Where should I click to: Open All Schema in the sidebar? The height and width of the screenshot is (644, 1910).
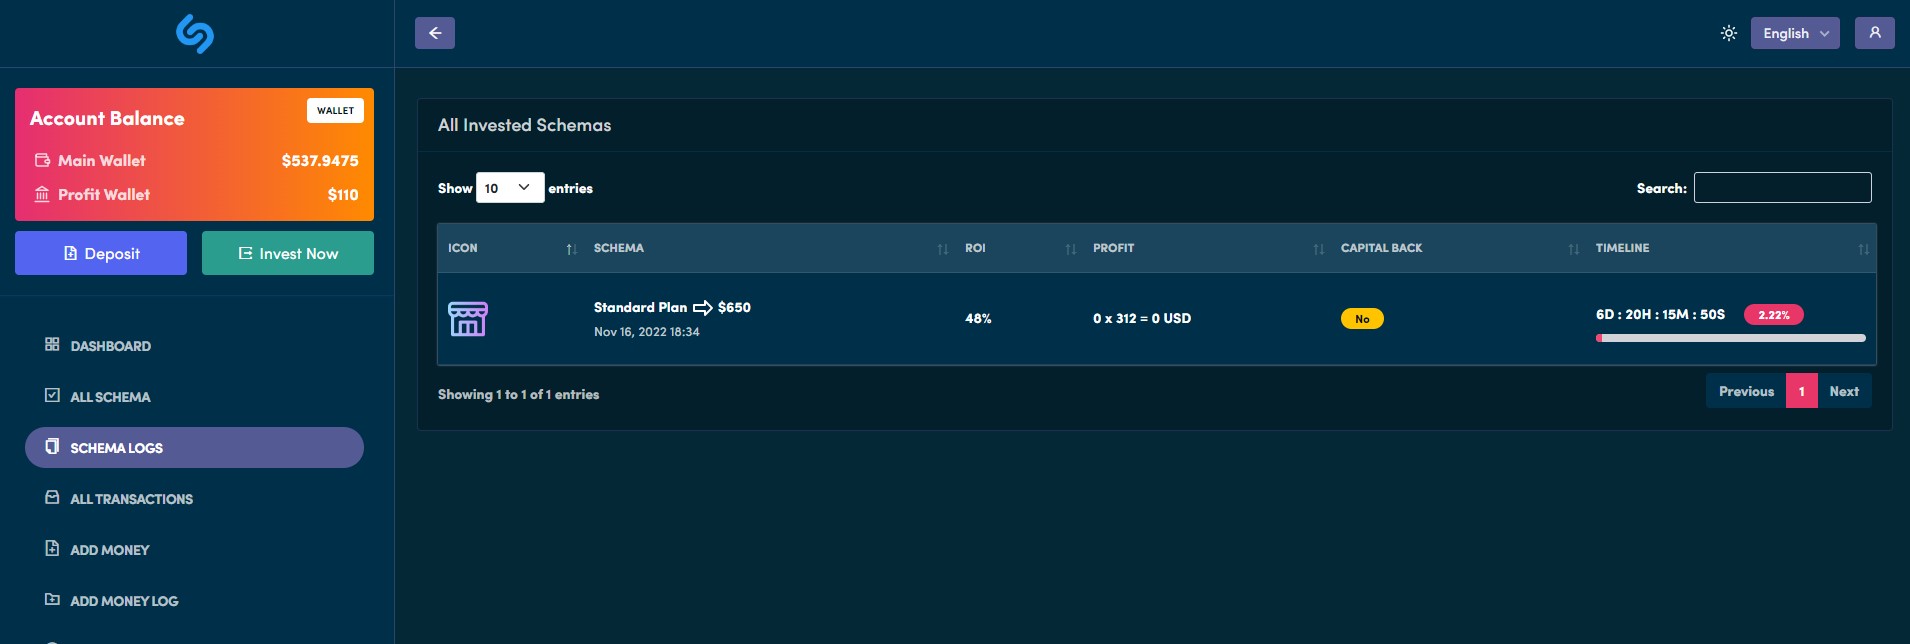[x=194, y=396]
